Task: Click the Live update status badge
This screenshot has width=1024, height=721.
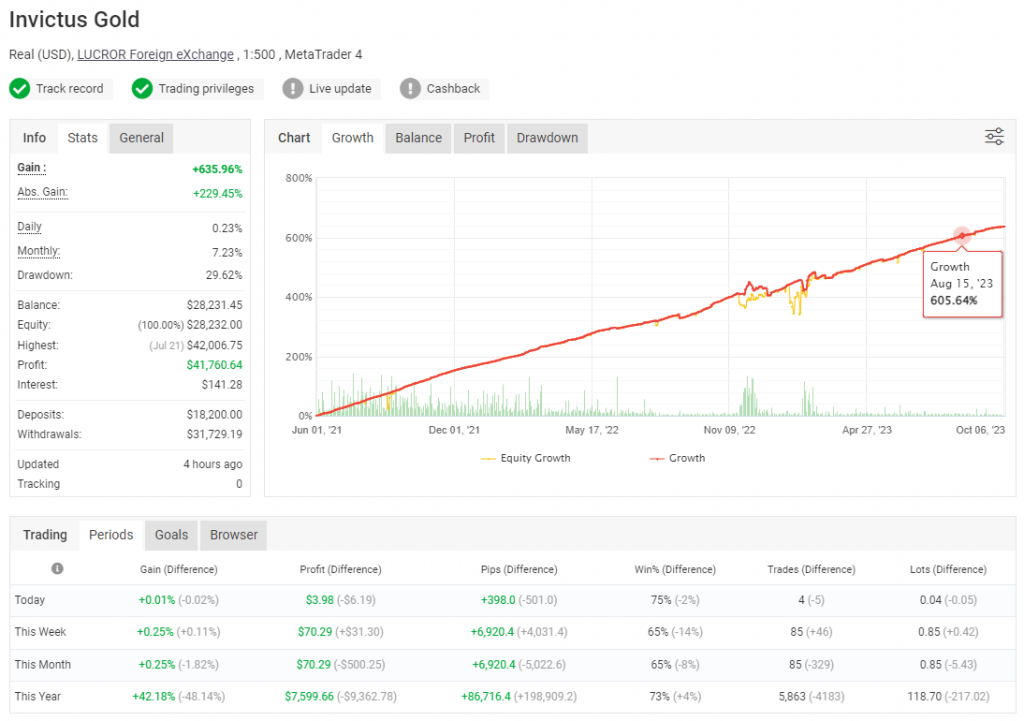Action: (x=330, y=88)
